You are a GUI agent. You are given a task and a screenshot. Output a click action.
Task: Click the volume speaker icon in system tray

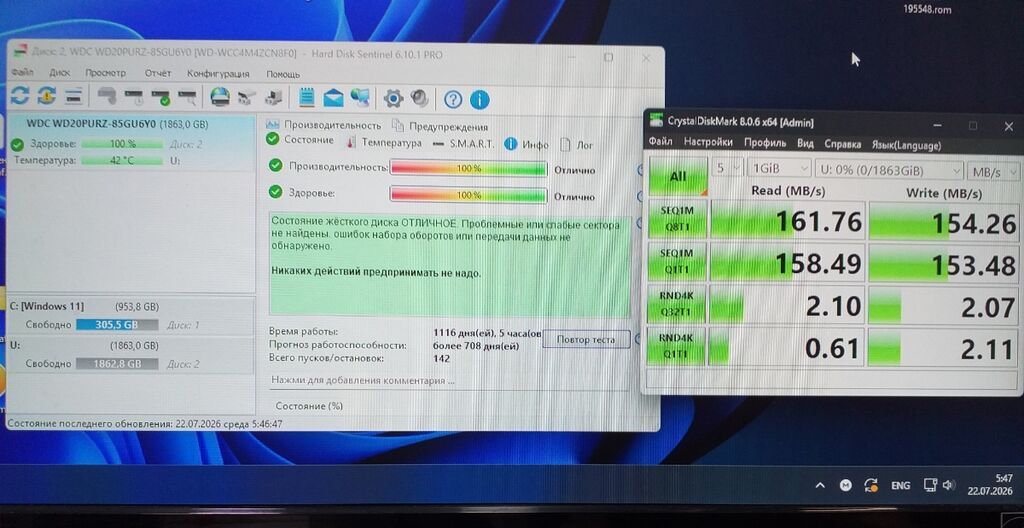tap(948, 486)
